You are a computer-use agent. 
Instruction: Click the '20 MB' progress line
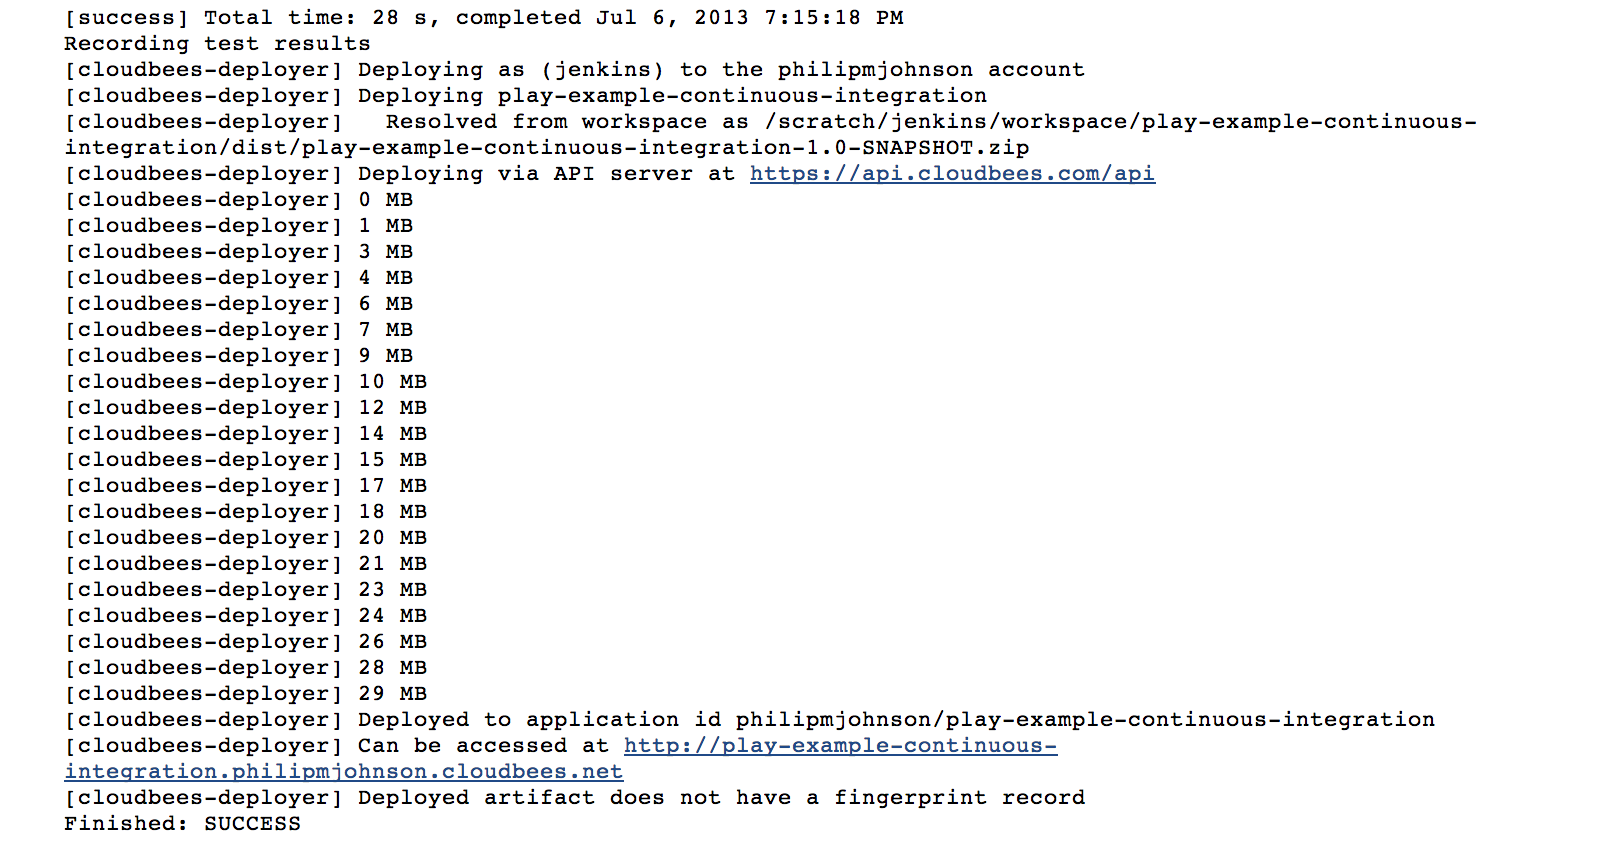pyautogui.click(x=246, y=538)
